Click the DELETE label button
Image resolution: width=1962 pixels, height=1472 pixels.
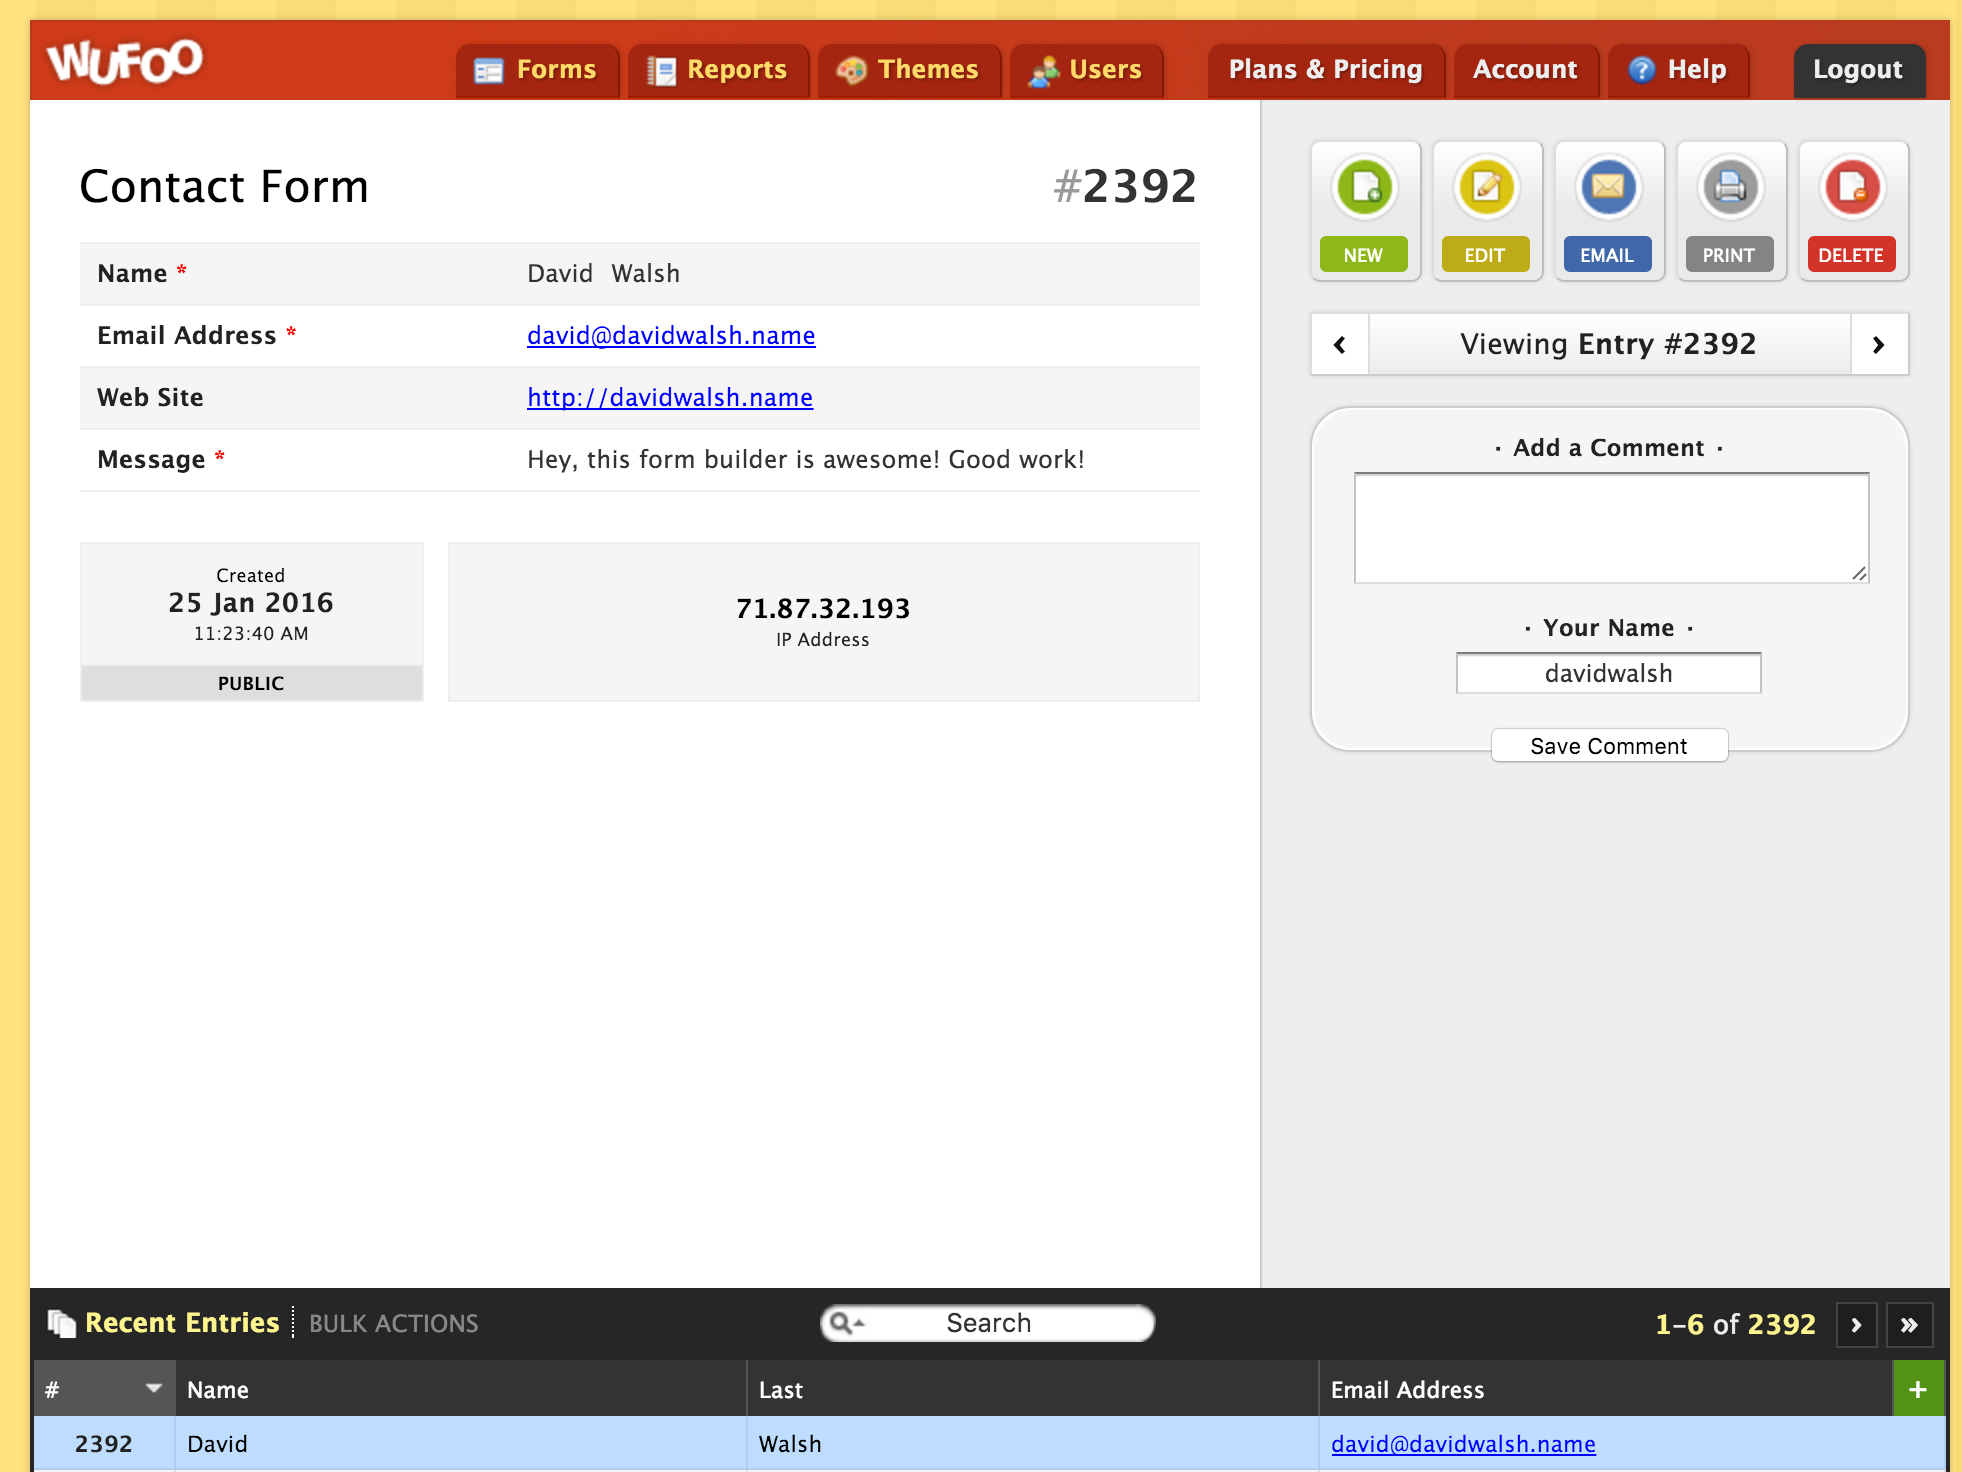pos(1852,255)
